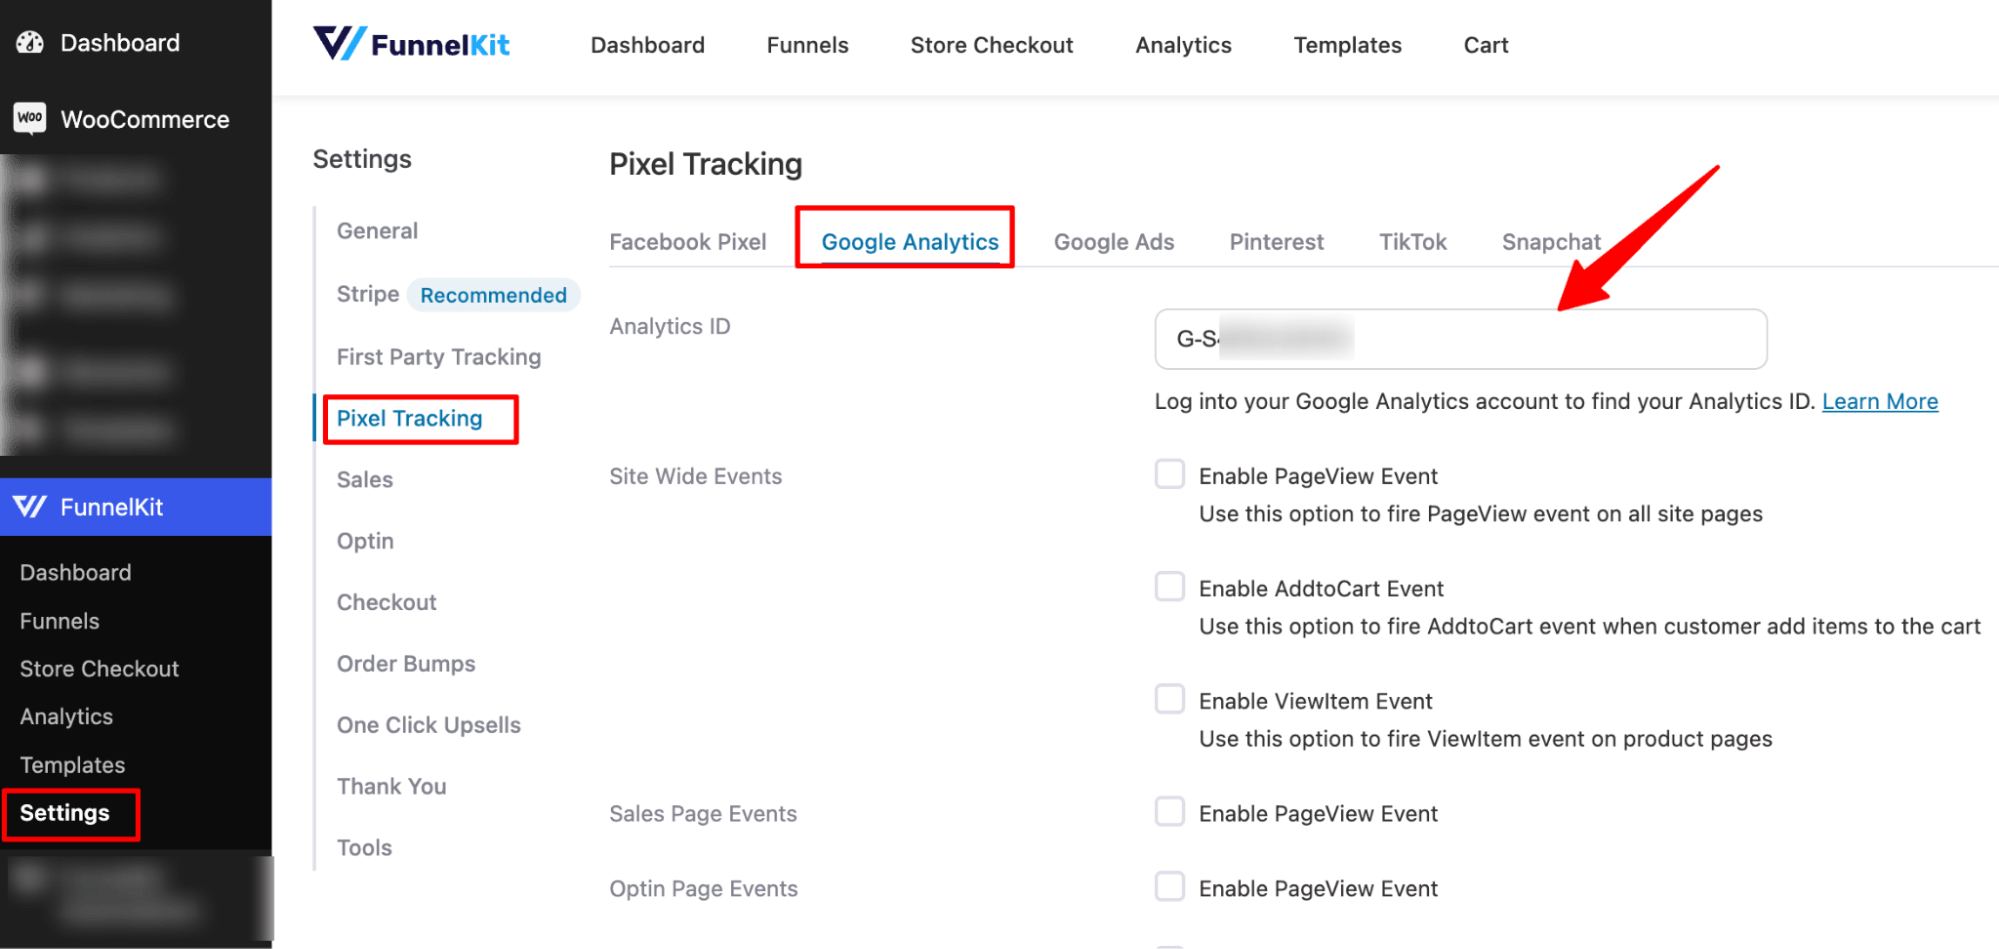Switch to the Pinterest tab

(x=1276, y=242)
